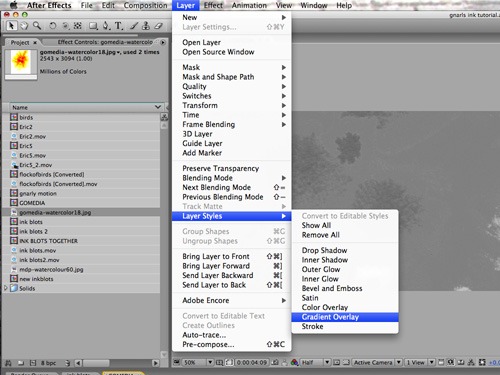Select the Eraser tool
This screenshot has width=500, height=375.
pyautogui.click(x=158, y=26)
